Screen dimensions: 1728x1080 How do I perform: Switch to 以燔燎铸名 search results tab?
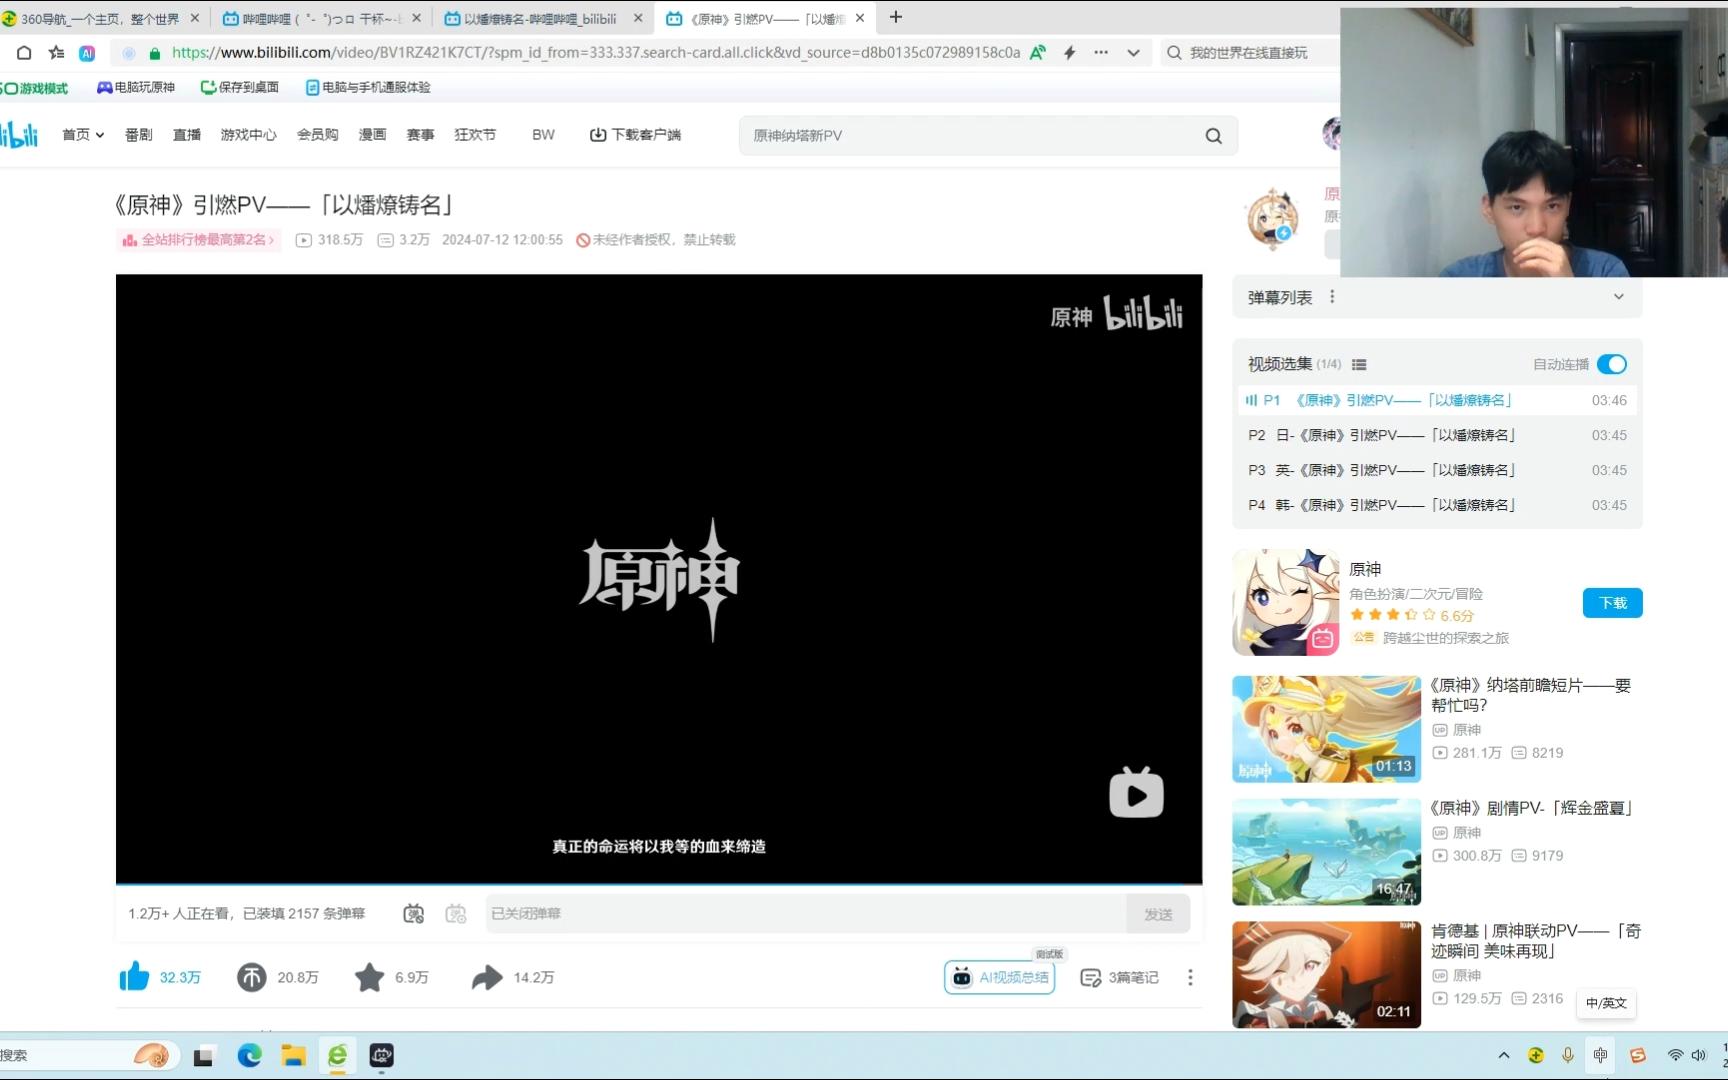(x=543, y=18)
